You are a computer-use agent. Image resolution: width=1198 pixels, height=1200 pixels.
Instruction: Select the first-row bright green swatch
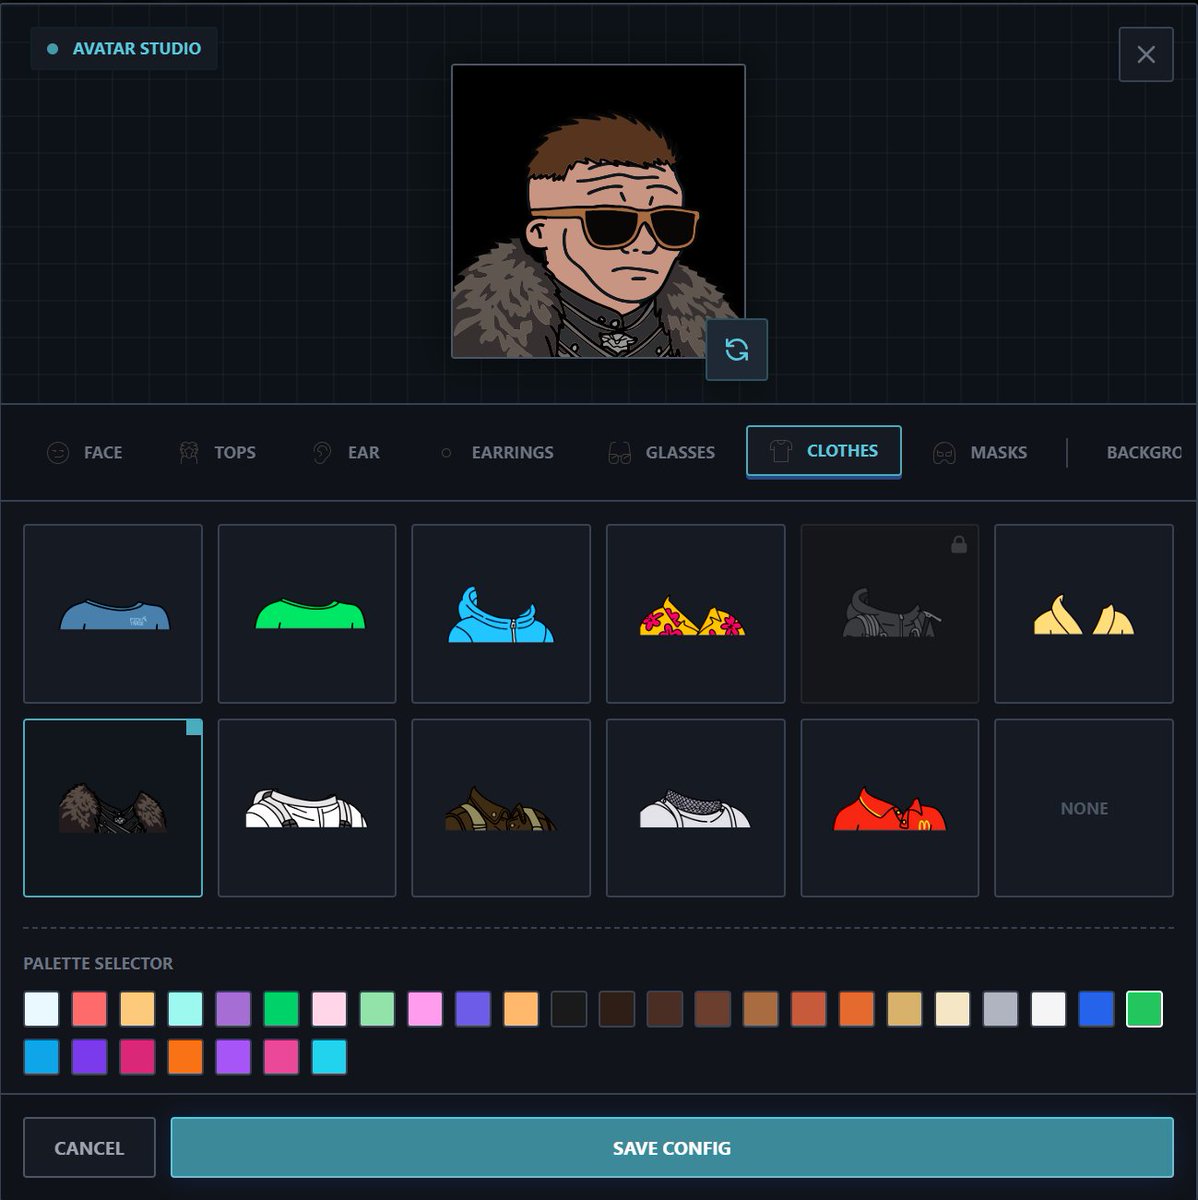(x=281, y=1009)
